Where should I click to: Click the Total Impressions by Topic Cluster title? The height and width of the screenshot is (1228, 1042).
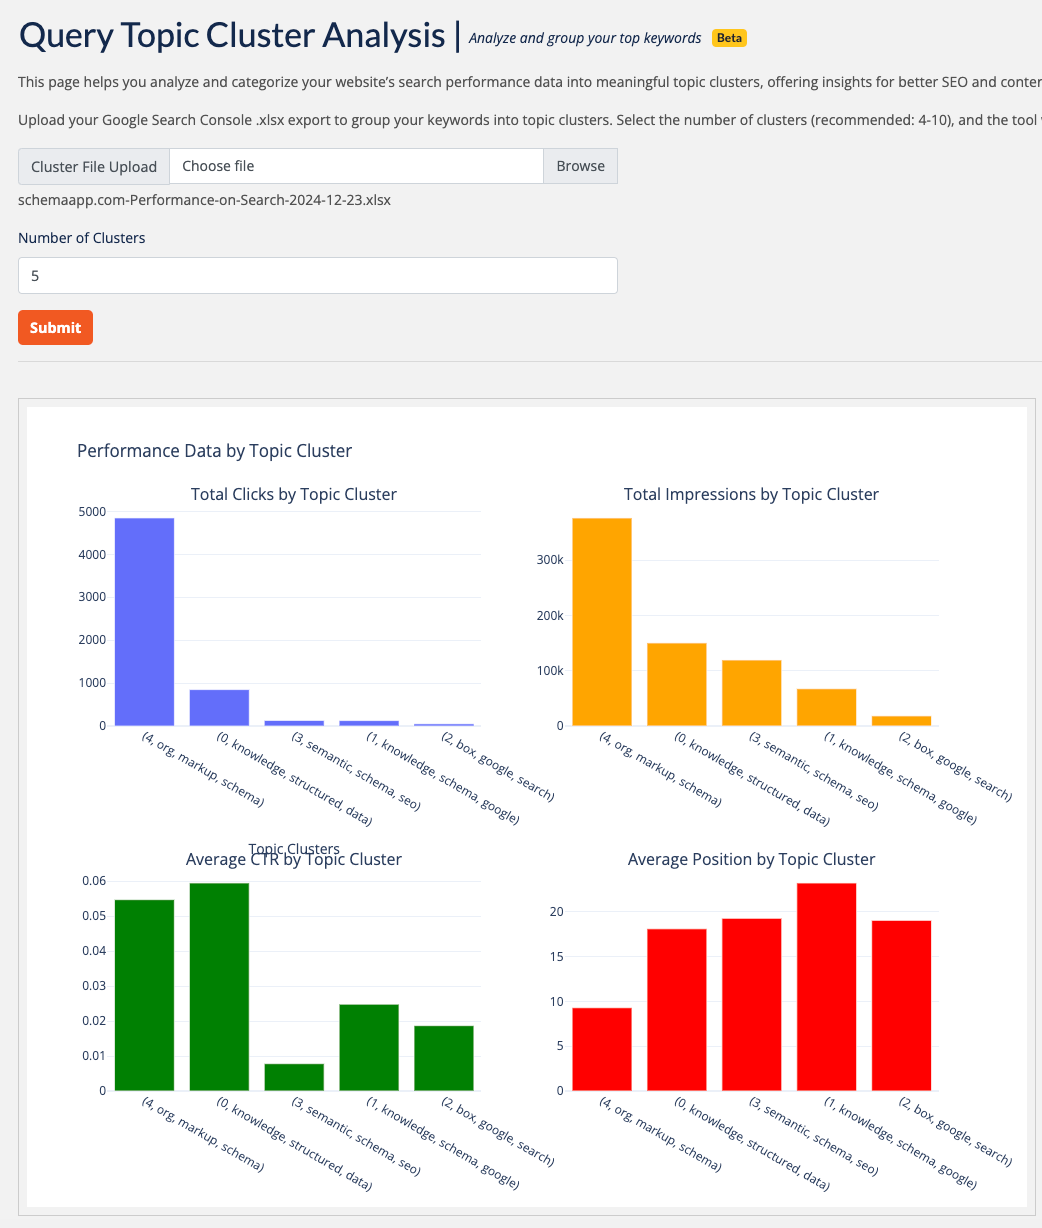(x=751, y=494)
